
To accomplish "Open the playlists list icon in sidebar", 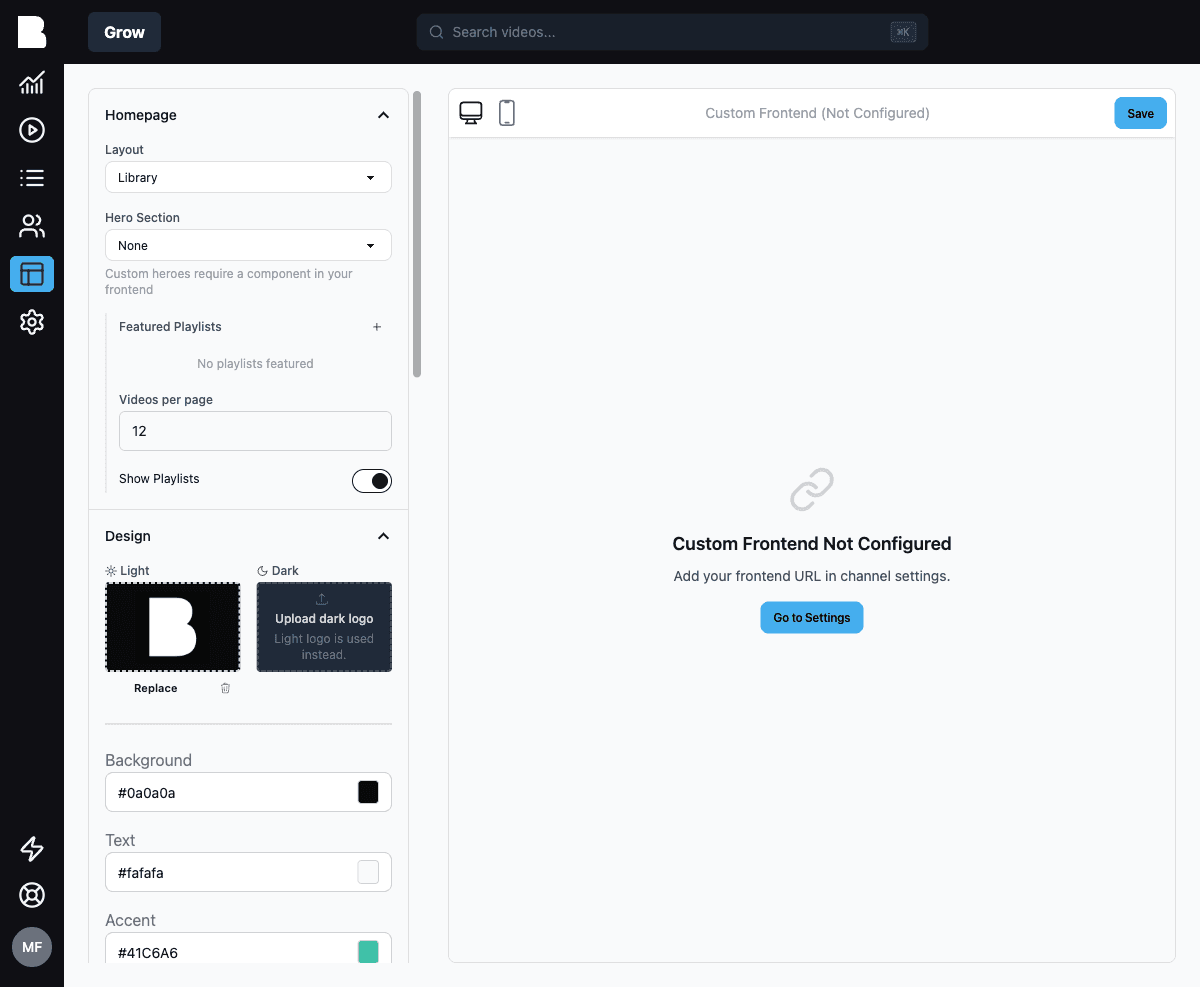I will (x=32, y=178).
